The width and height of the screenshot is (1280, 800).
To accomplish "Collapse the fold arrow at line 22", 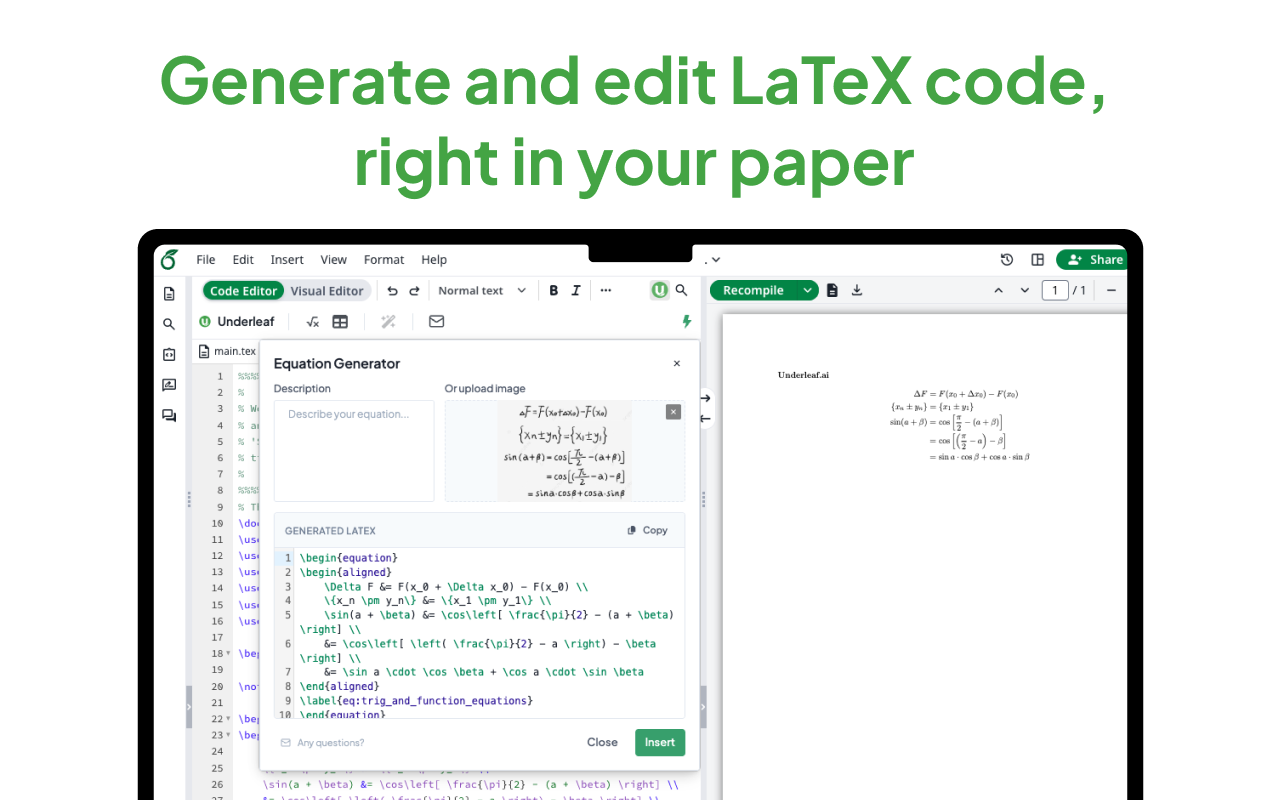I will pos(229,719).
